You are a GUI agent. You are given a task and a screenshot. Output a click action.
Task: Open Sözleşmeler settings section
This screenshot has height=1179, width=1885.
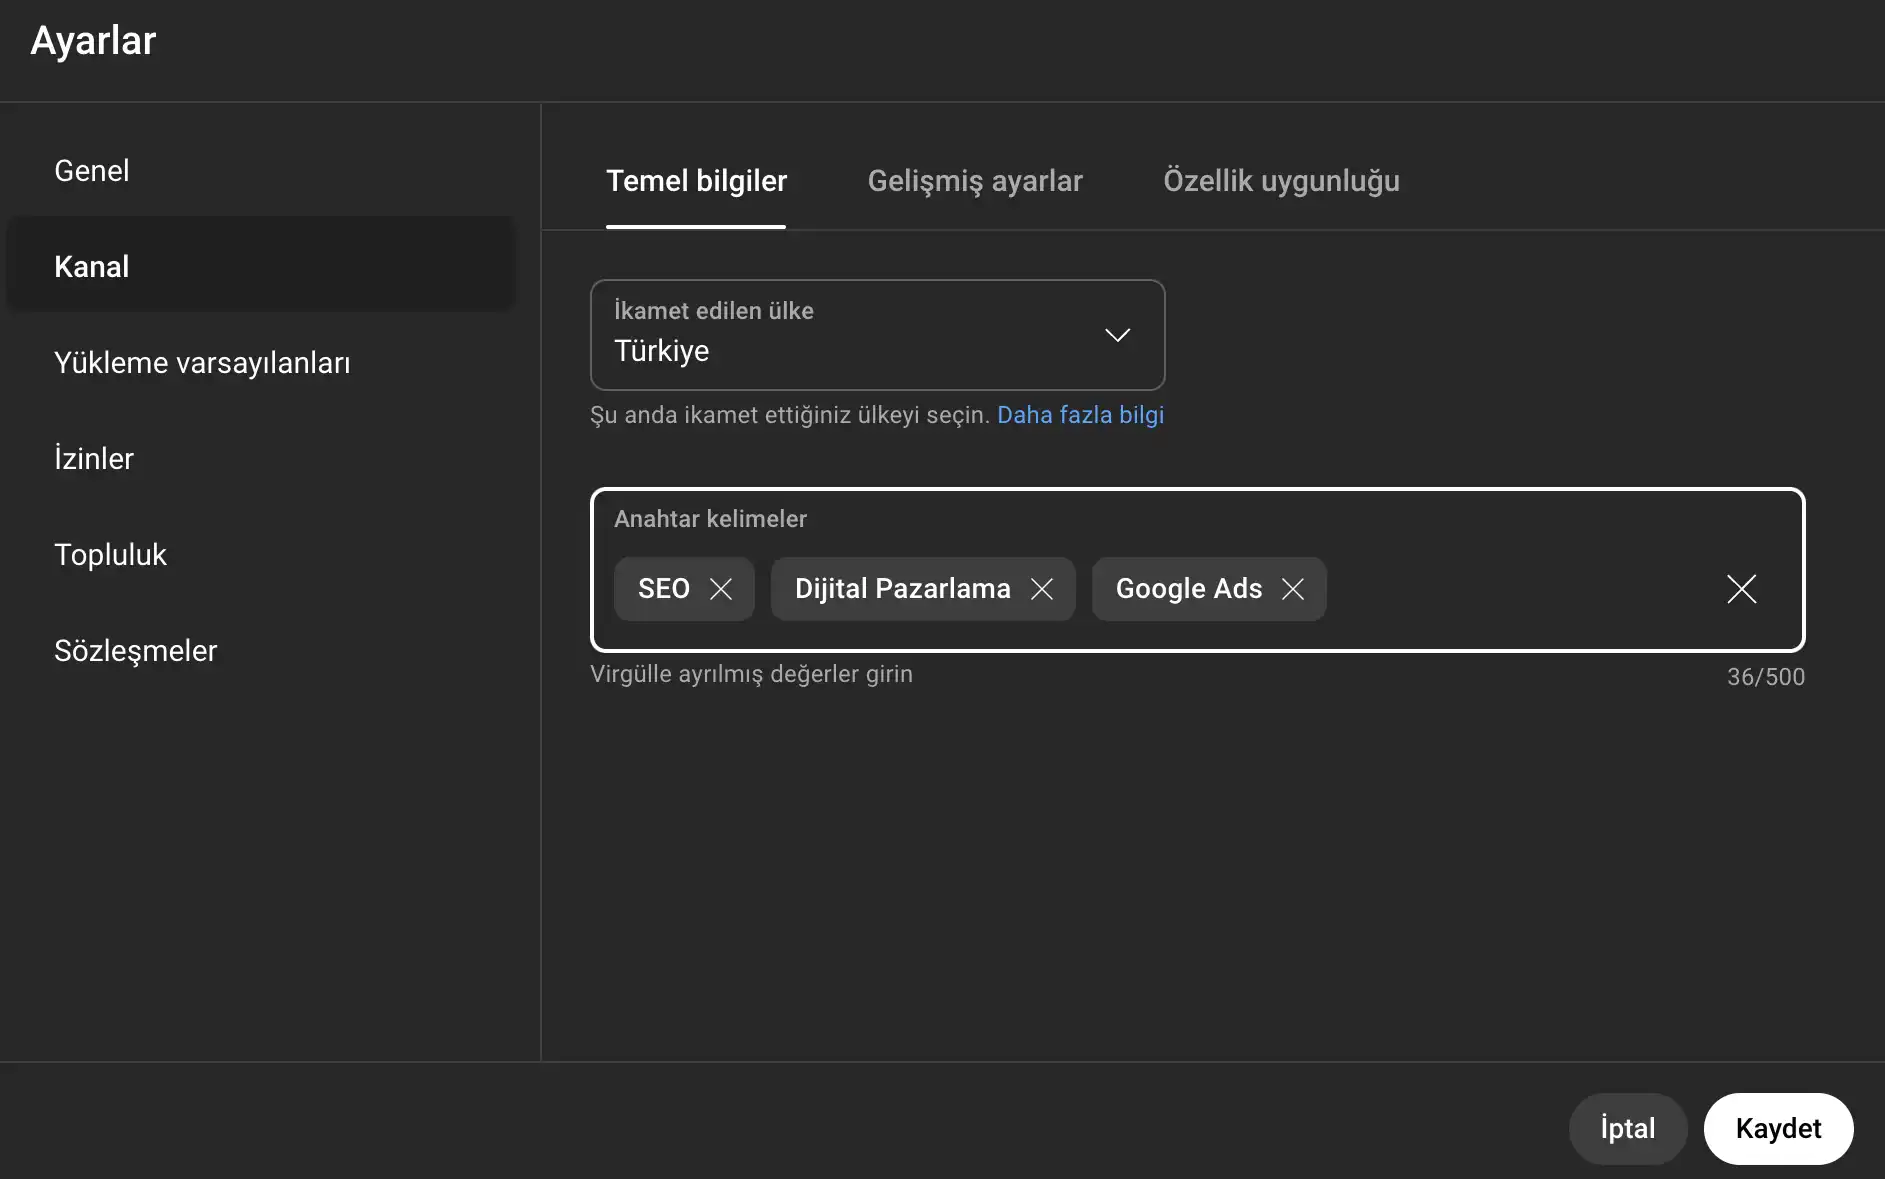pos(261,651)
